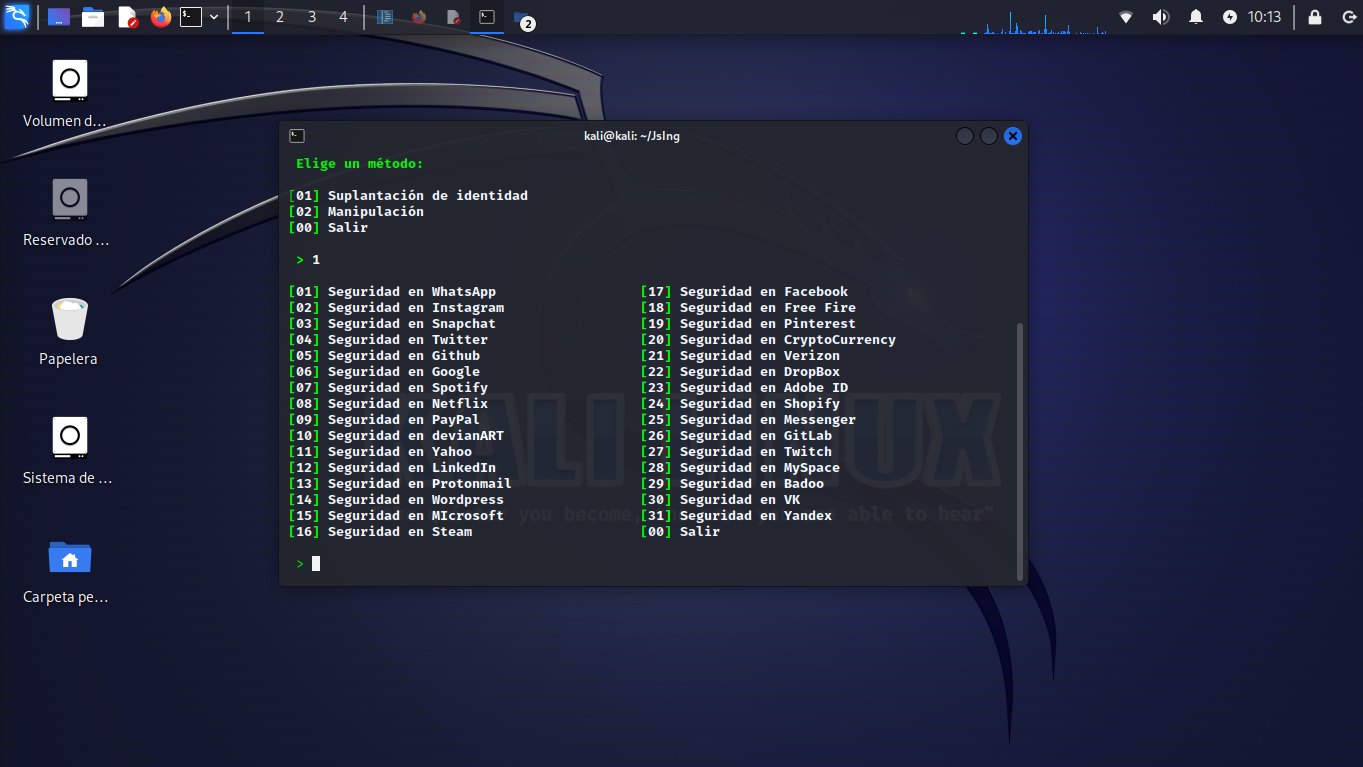Open the notifications bell icon
The image size is (1363, 767).
(1196, 17)
